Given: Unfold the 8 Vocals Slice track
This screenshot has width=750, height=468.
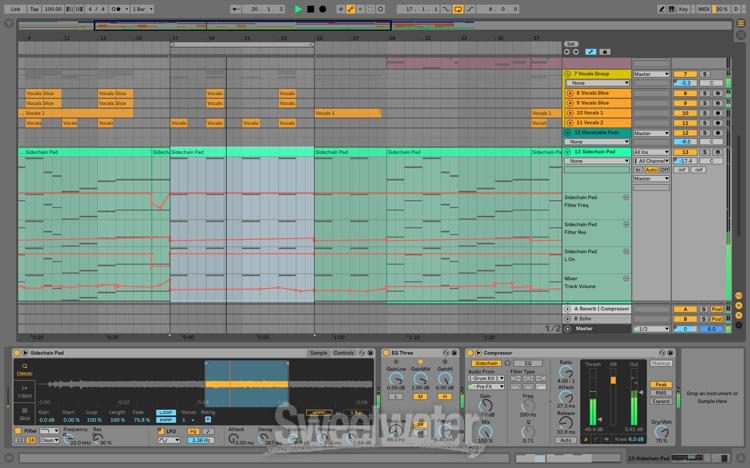Looking at the screenshot, I should (570, 93).
